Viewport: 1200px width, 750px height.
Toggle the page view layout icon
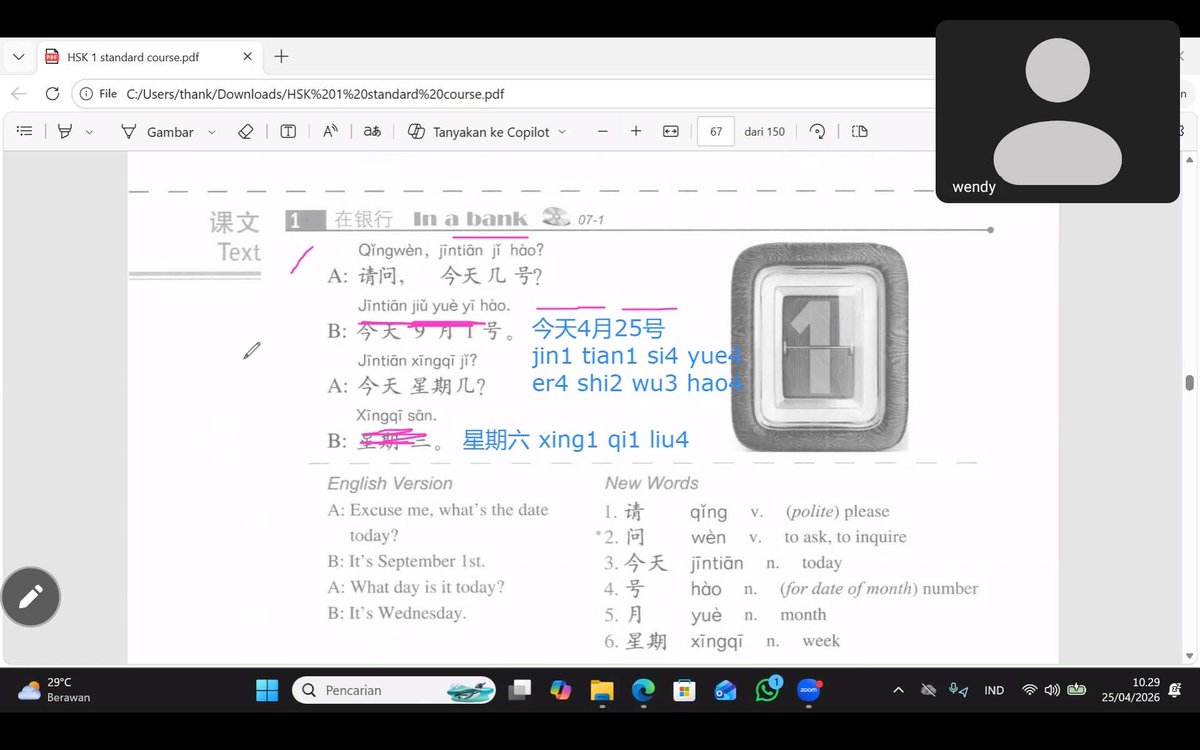859,131
